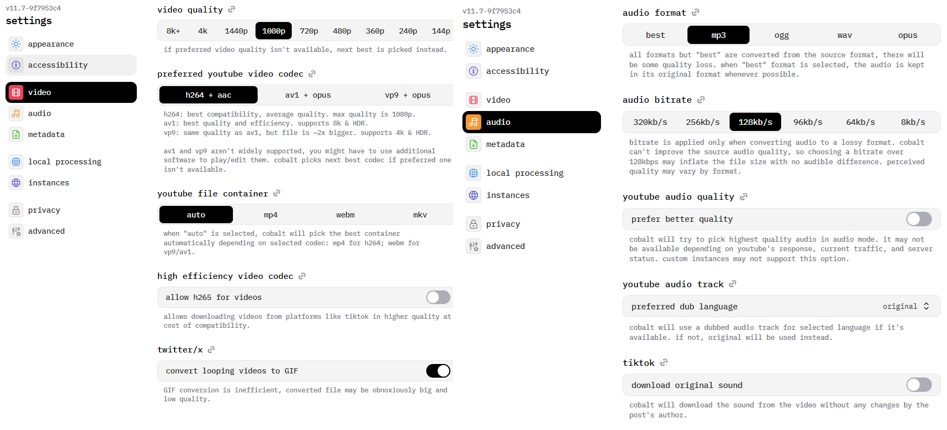This screenshot has width=947, height=430.
Task: Click the red video icon in left sidebar
Action: click(x=16, y=92)
